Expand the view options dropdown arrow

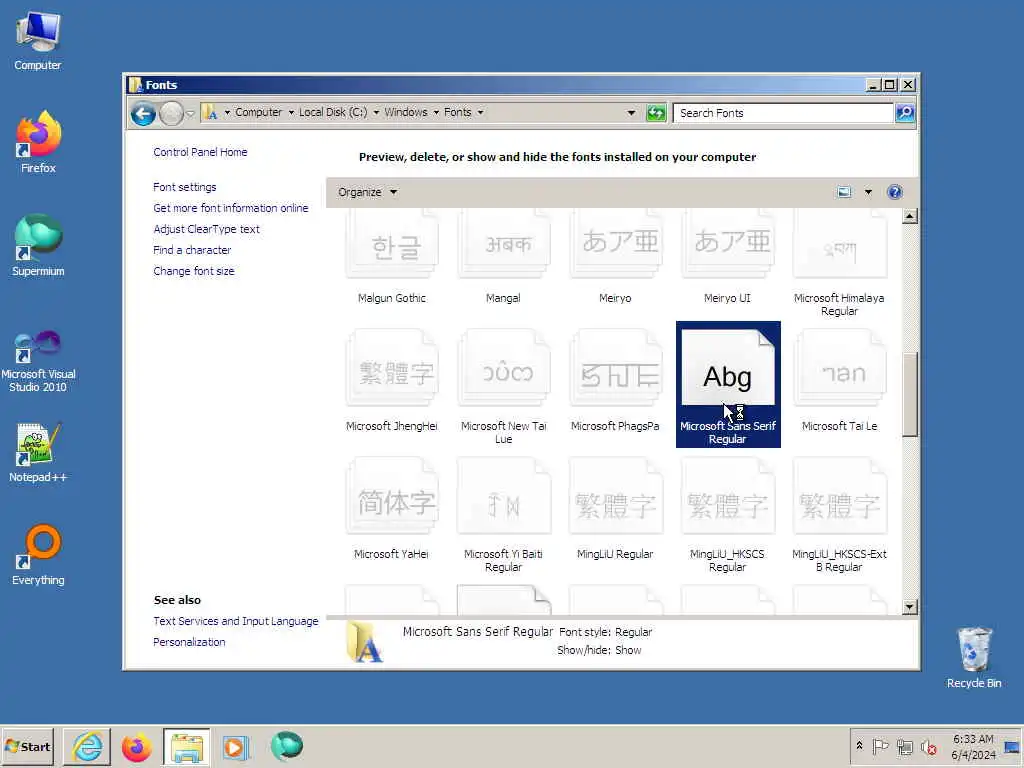(868, 192)
